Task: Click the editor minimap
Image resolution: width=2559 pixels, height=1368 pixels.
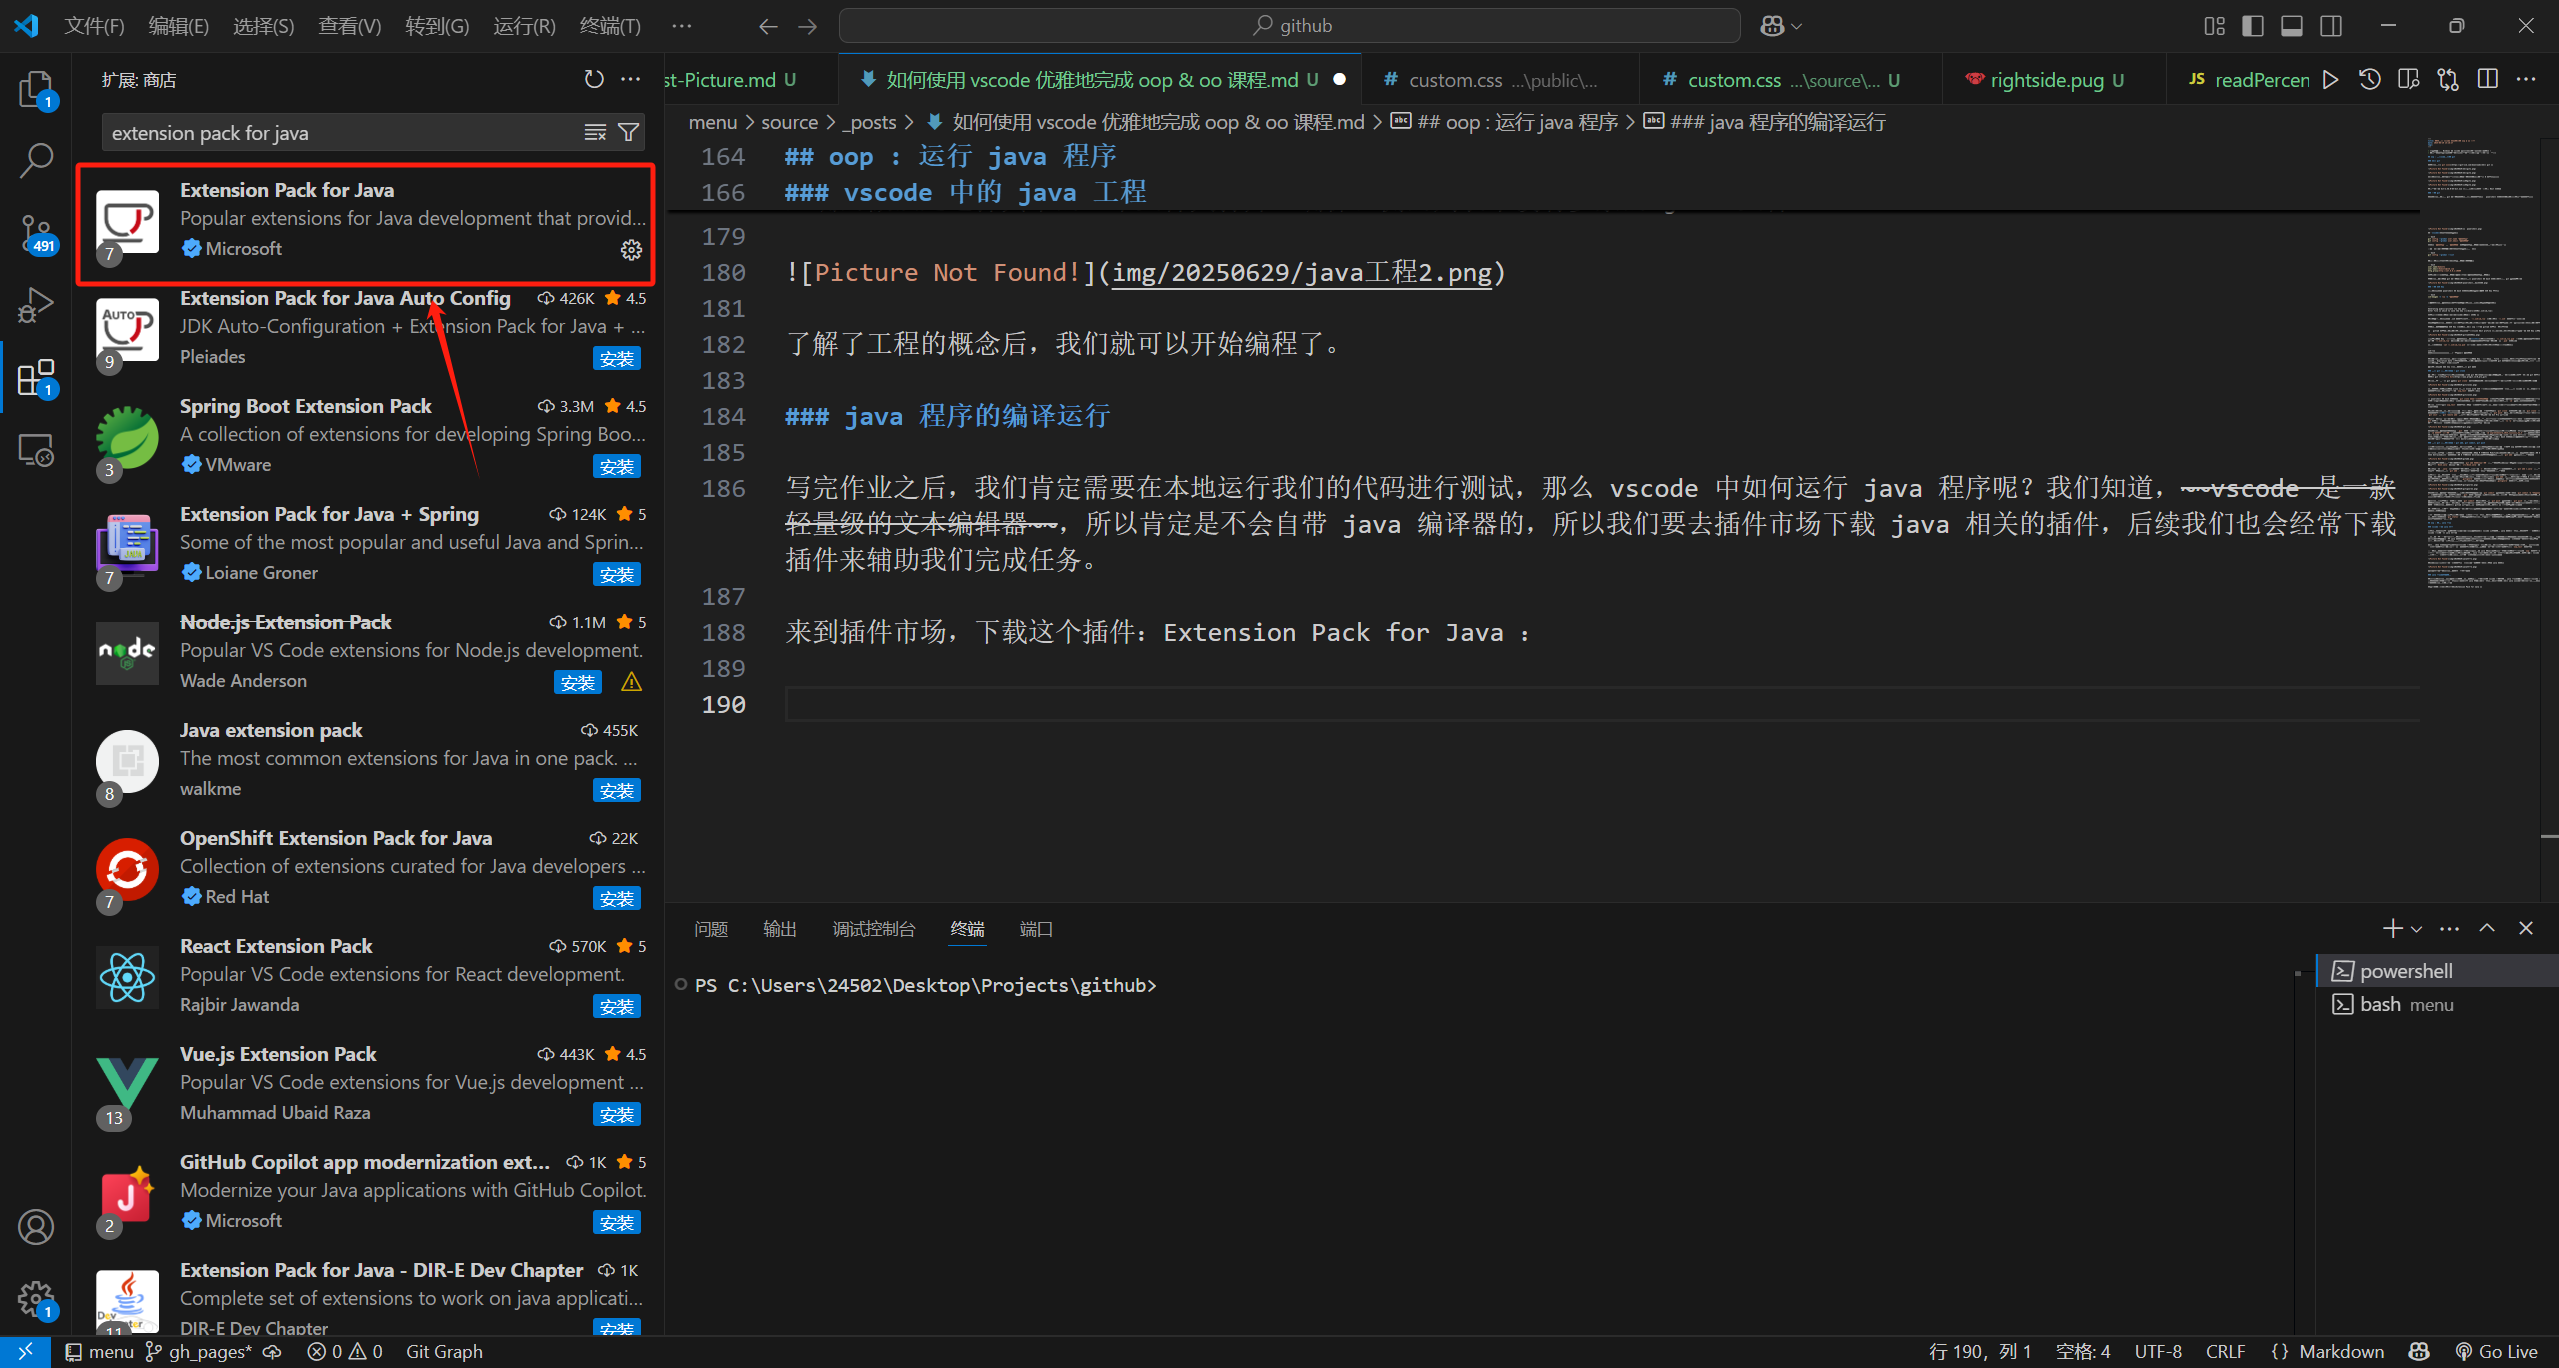Action: click(x=2480, y=400)
